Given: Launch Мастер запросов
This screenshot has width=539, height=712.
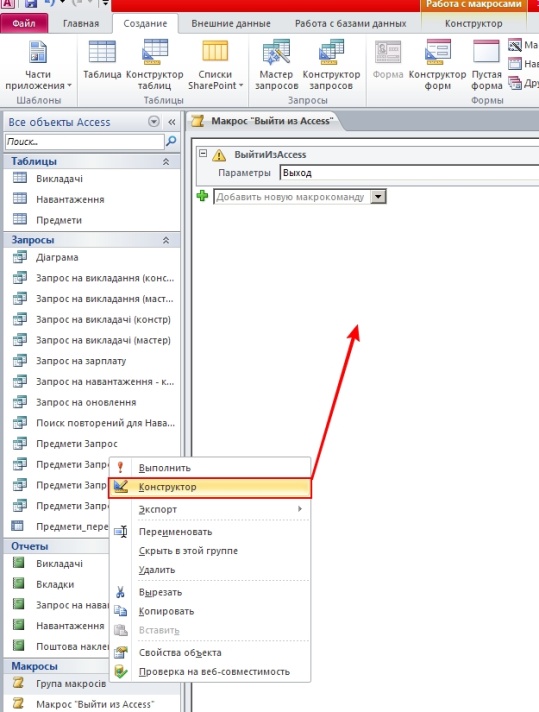Looking at the screenshot, I should point(276,65).
